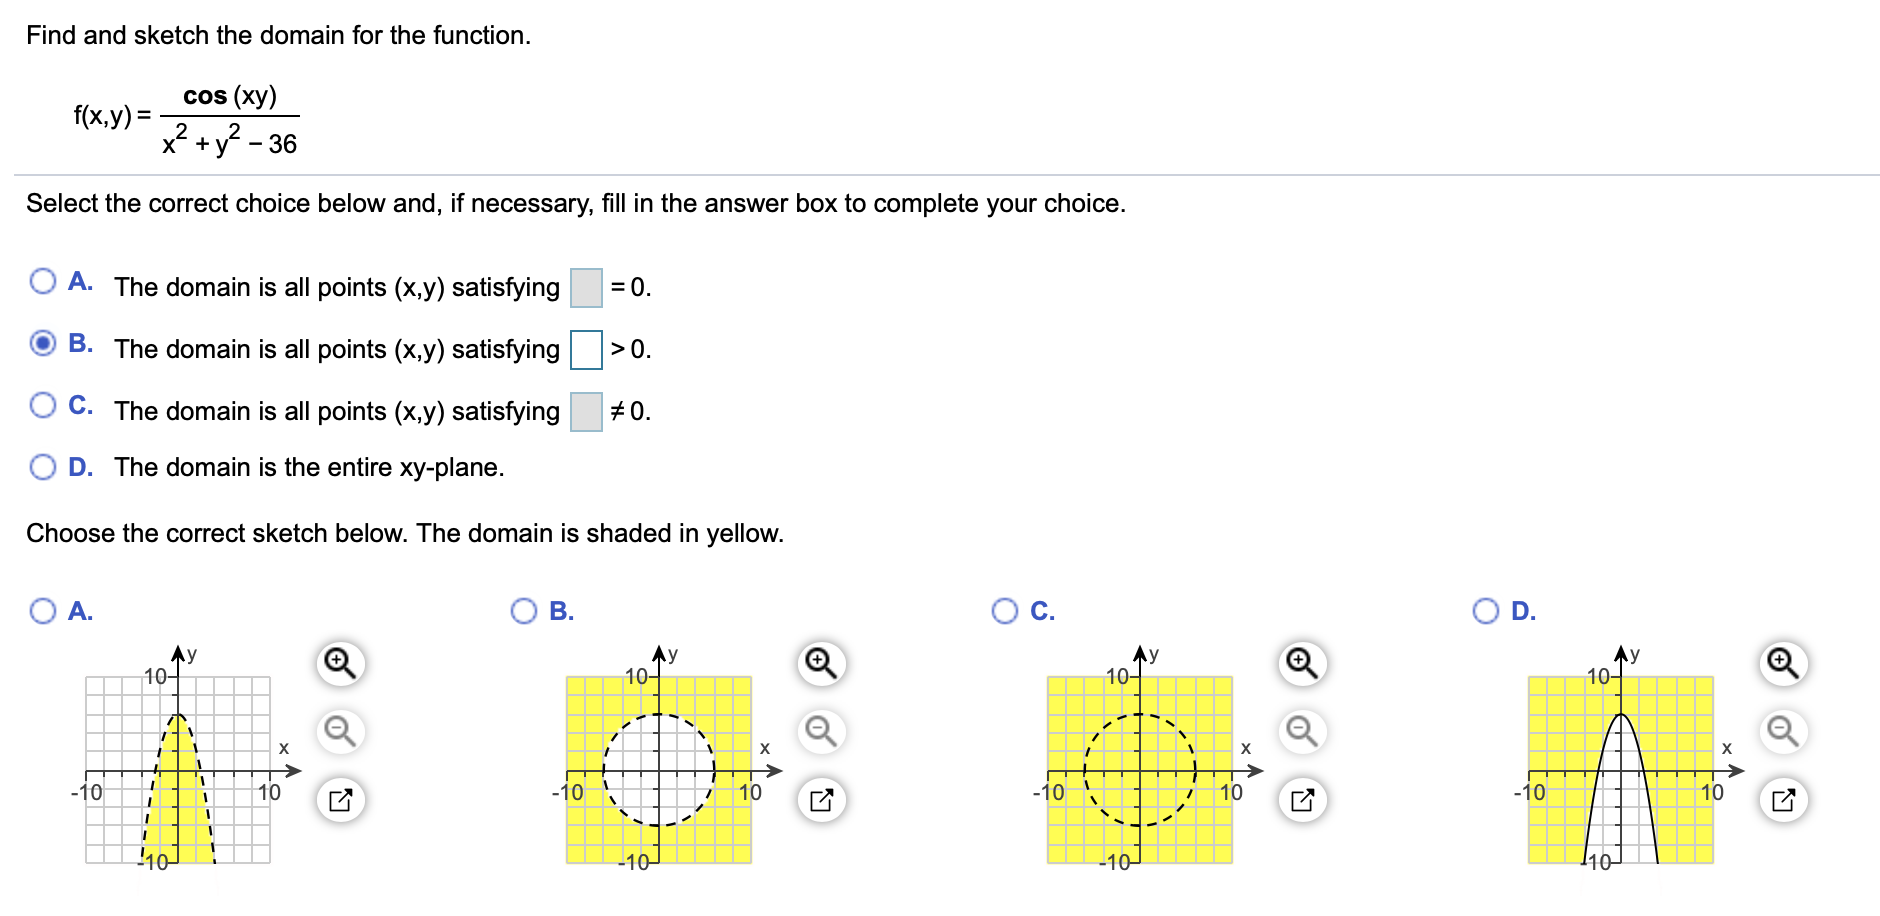The height and width of the screenshot is (916, 1880).
Task: Select sketch choice B radio button
Action: [525, 610]
